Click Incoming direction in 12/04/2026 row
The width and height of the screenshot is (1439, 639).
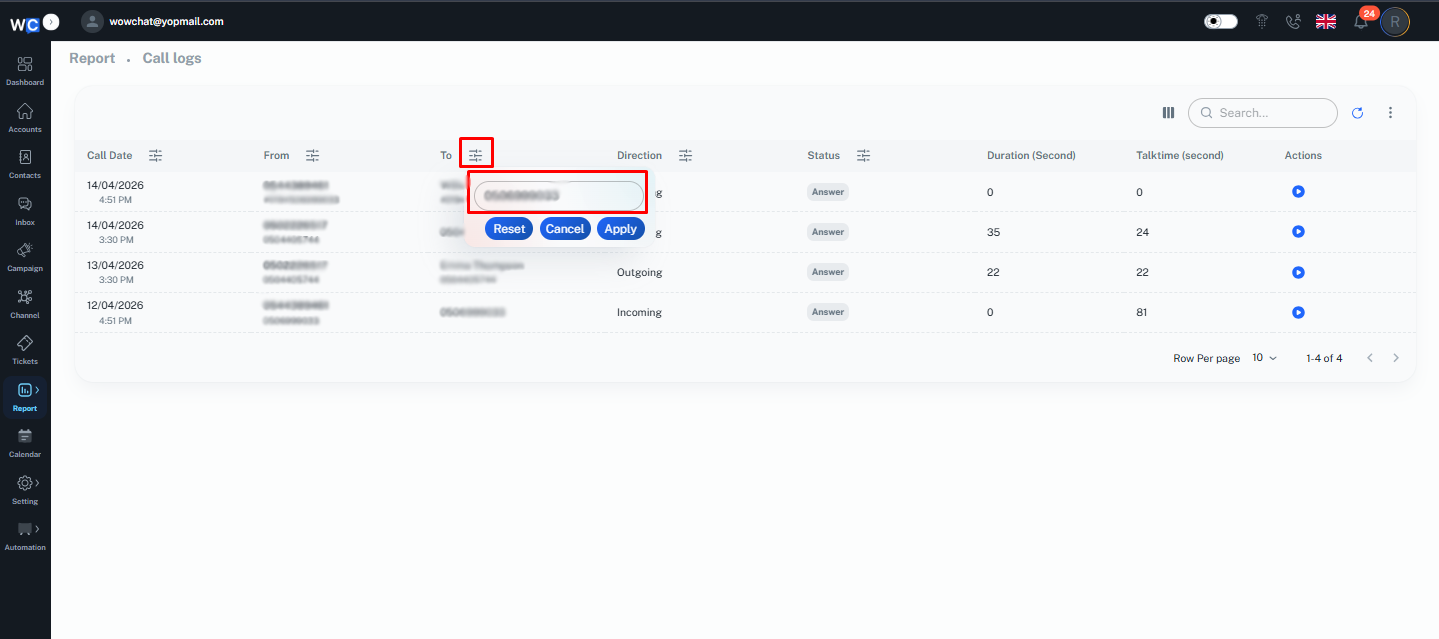[x=639, y=312]
